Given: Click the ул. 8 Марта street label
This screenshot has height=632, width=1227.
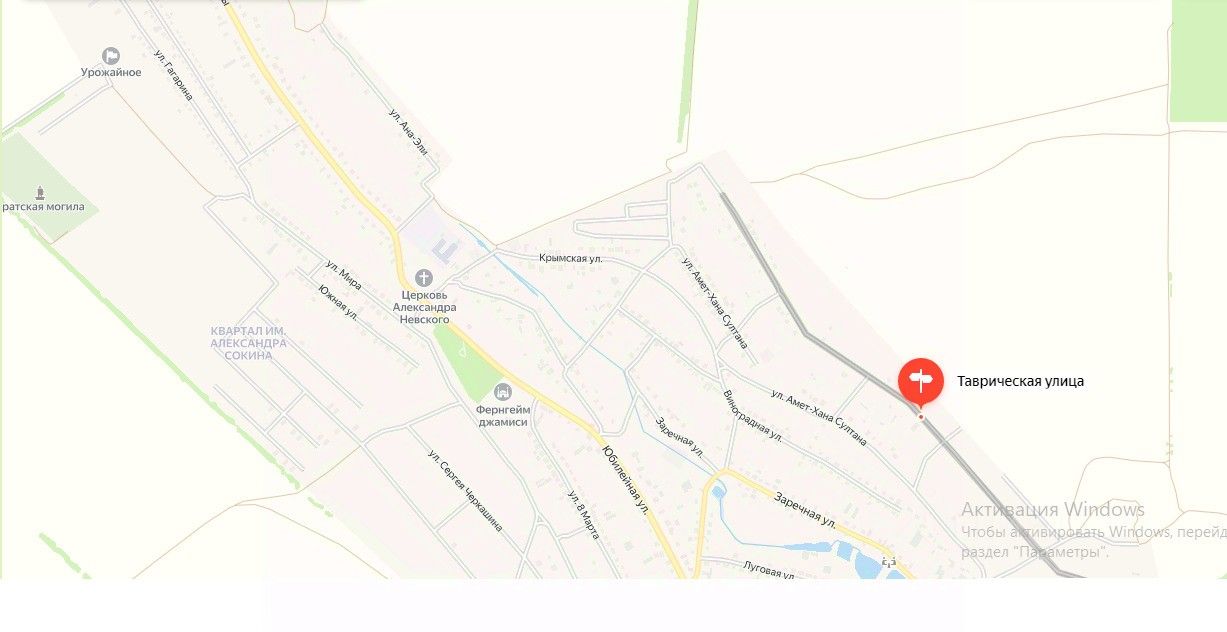Looking at the screenshot, I should click(x=583, y=516).
